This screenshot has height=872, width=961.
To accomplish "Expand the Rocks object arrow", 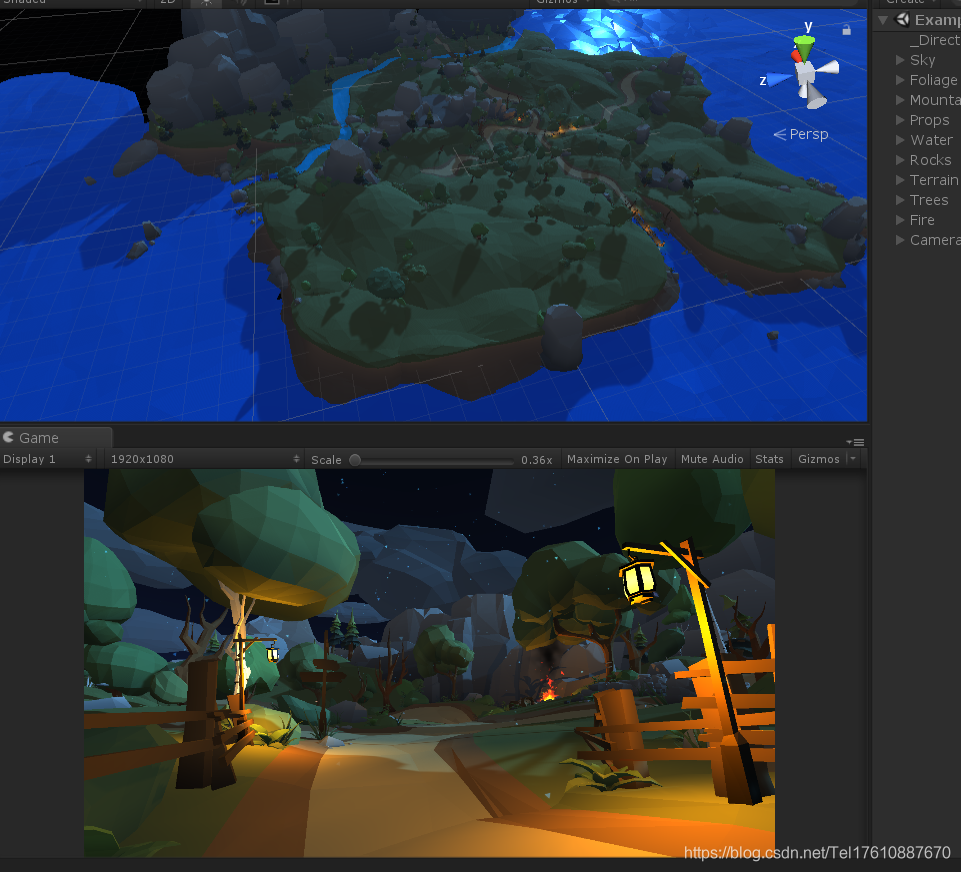I will point(900,160).
